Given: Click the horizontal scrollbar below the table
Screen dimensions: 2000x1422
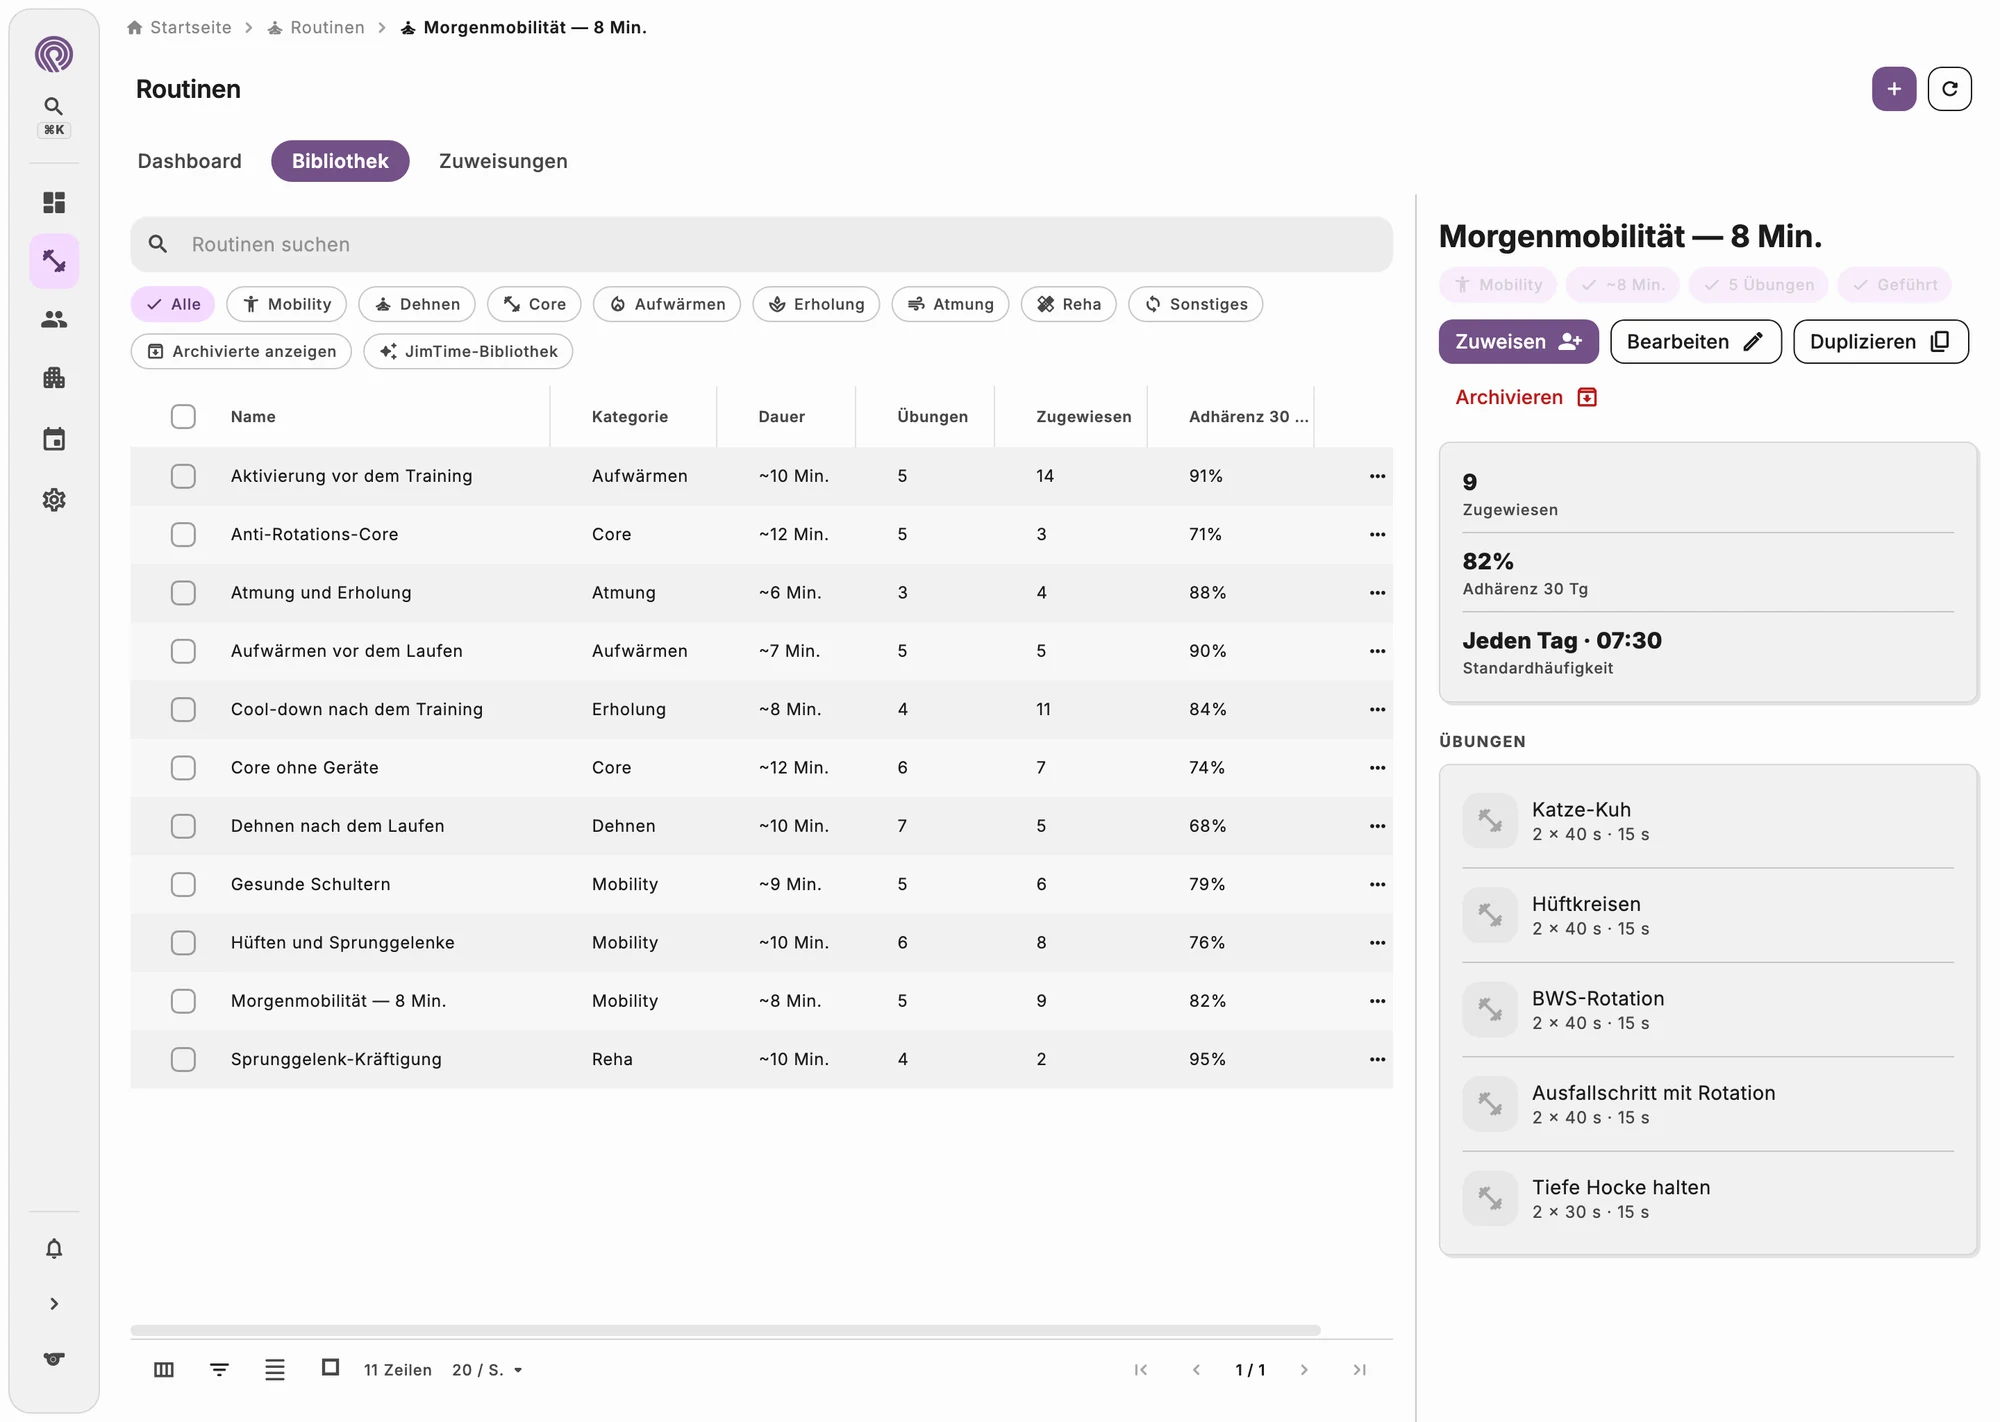Looking at the screenshot, I should tap(725, 1330).
